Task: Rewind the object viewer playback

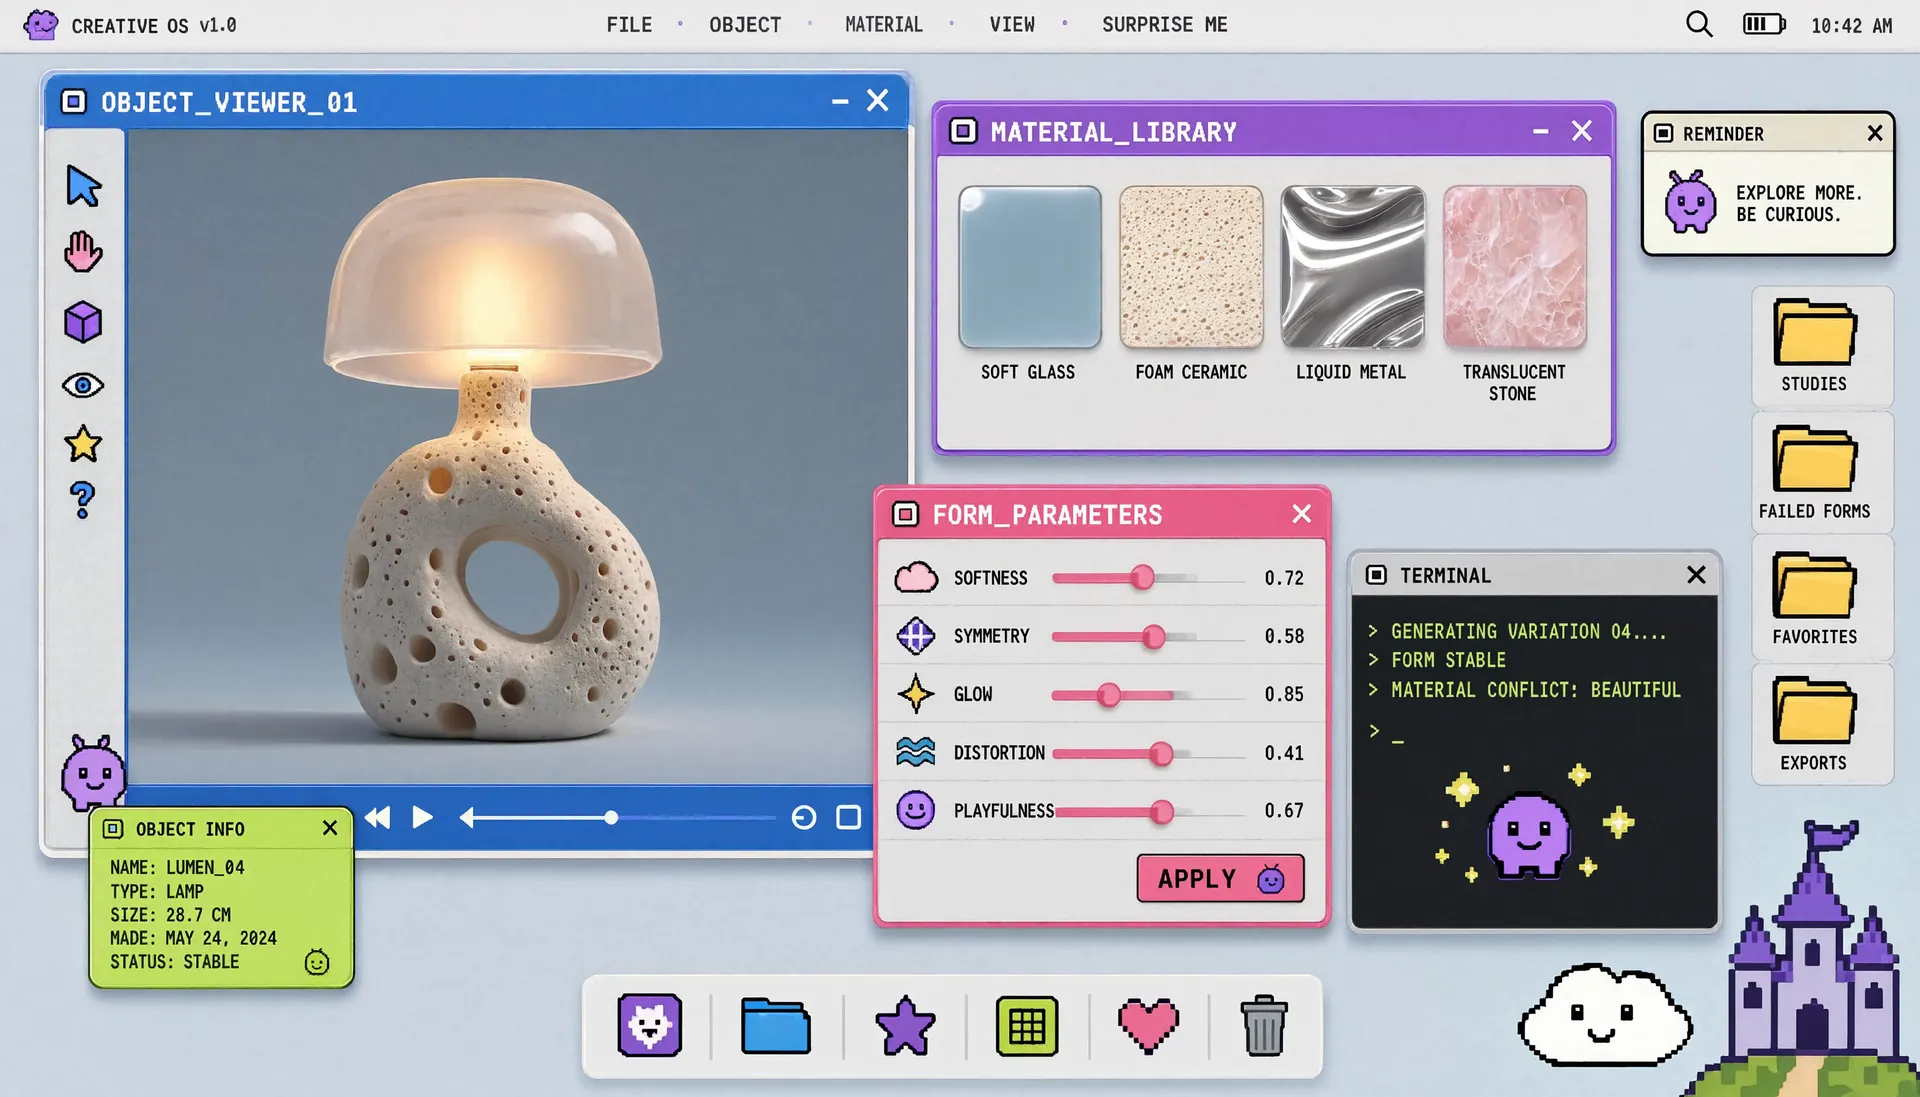Action: click(x=377, y=818)
